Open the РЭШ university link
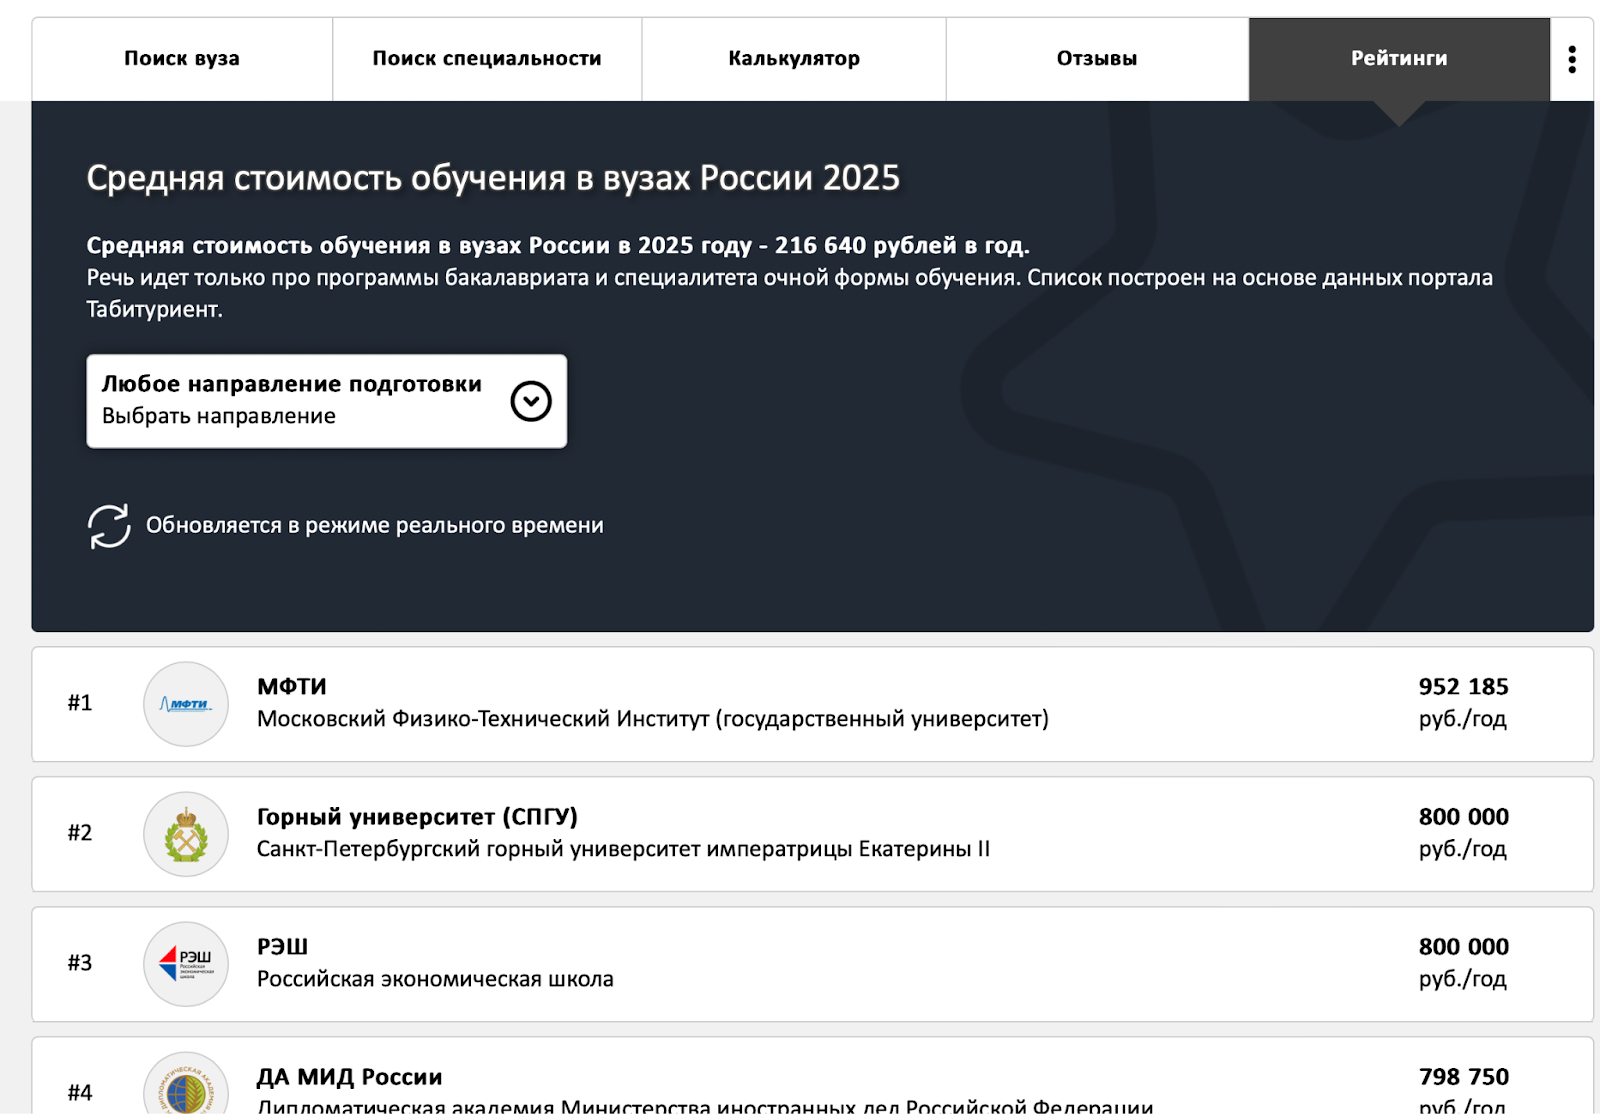The height and width of the screenshot is (1114, 1600). point(283,947)
